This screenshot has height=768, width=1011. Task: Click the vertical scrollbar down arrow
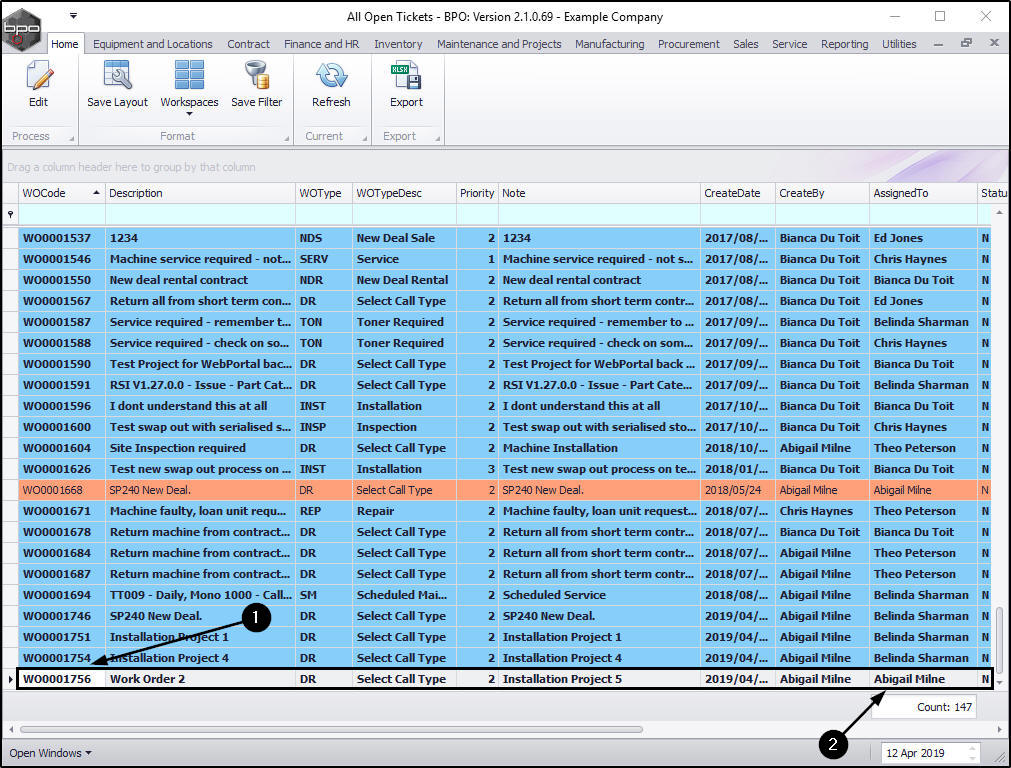click(1001, 680)
